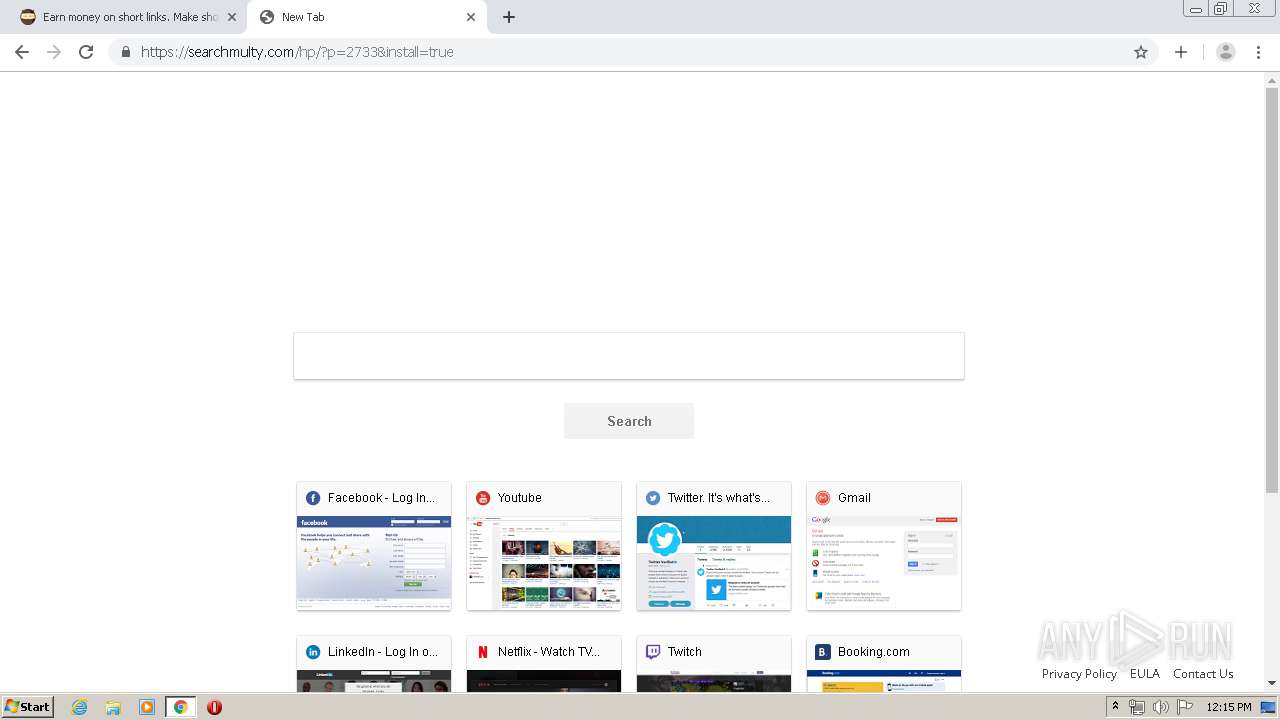The image size is (1280, 720).
Task: Open a new tab with the plus button
Action: [x=509, y=17]
